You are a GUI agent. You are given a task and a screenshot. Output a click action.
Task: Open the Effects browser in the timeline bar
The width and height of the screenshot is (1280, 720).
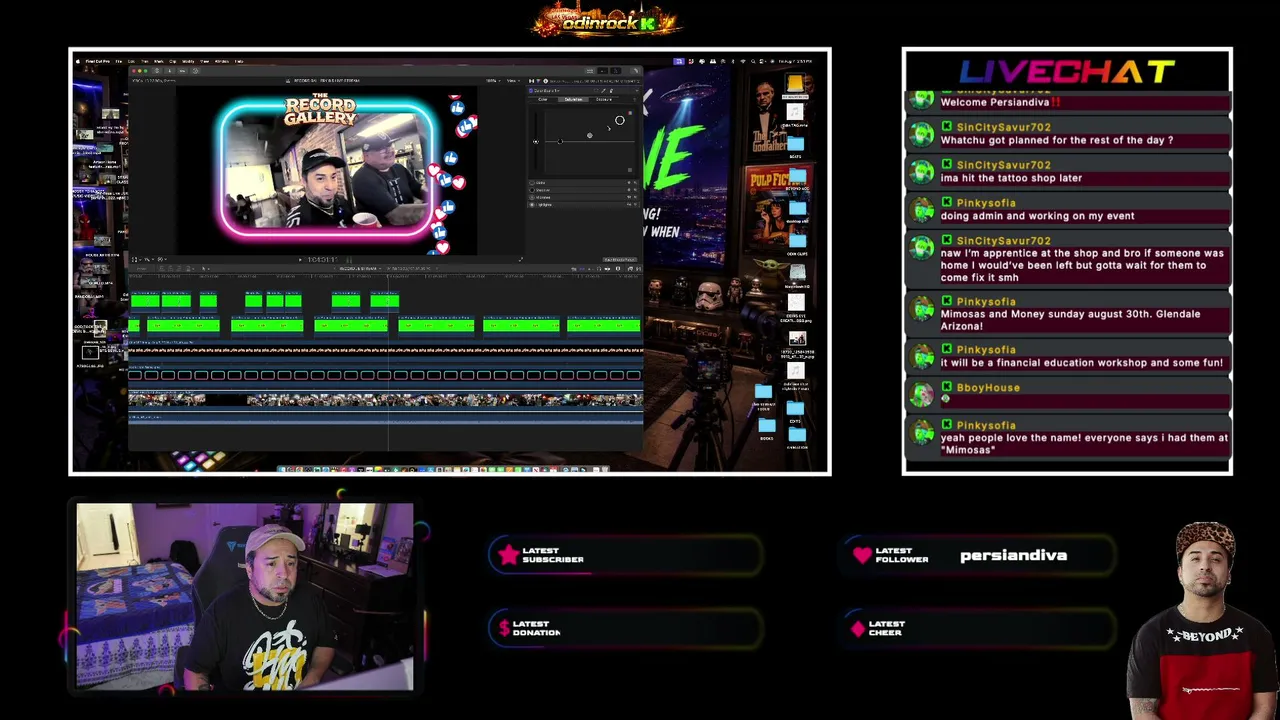pyautogui.click(x=628, y=268)
